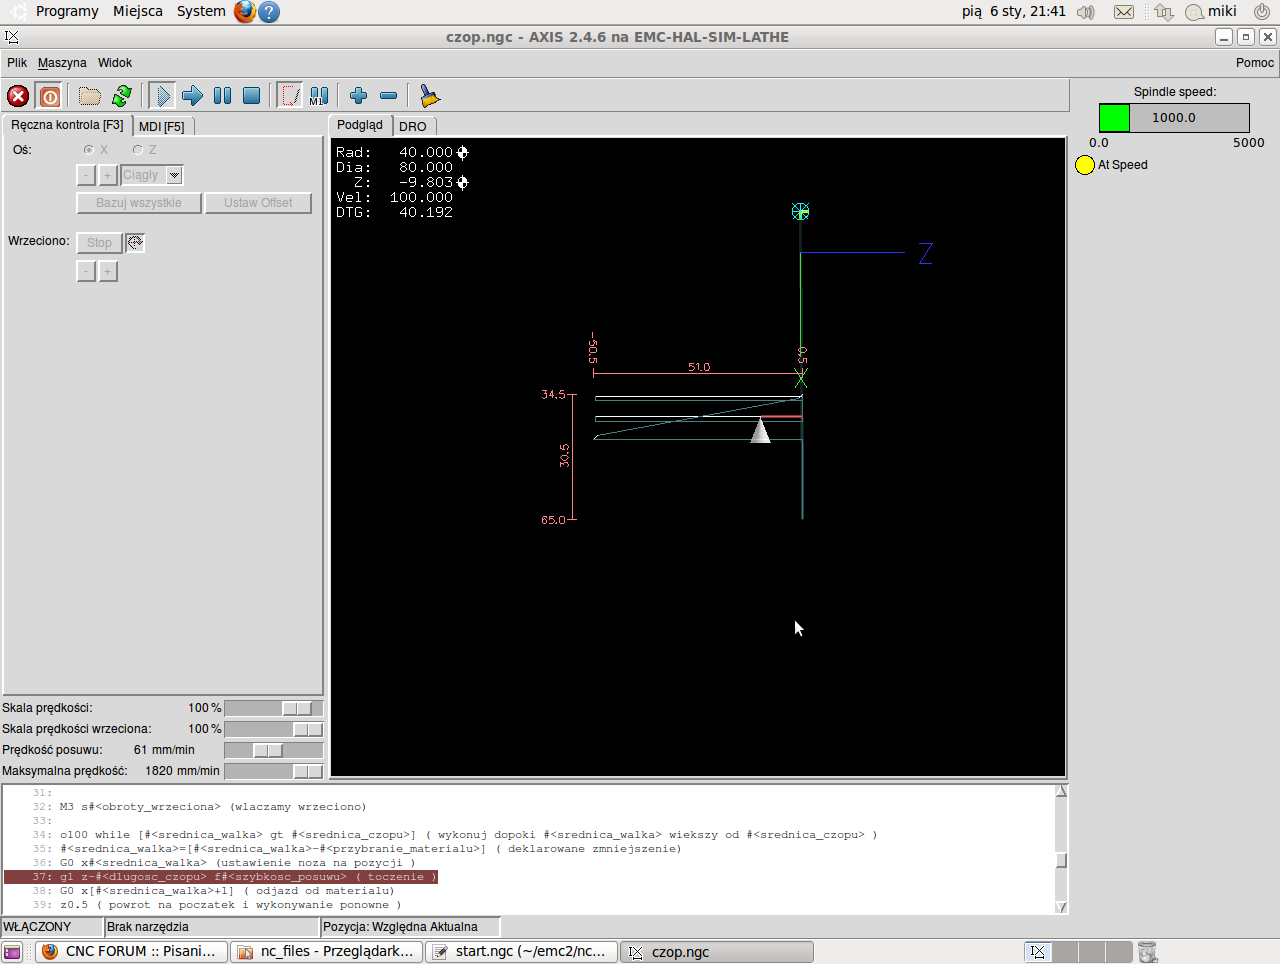The width and height of the screenshot is (1280, 964).
Task: Click Ustaw Offset button
Action: 258,203
